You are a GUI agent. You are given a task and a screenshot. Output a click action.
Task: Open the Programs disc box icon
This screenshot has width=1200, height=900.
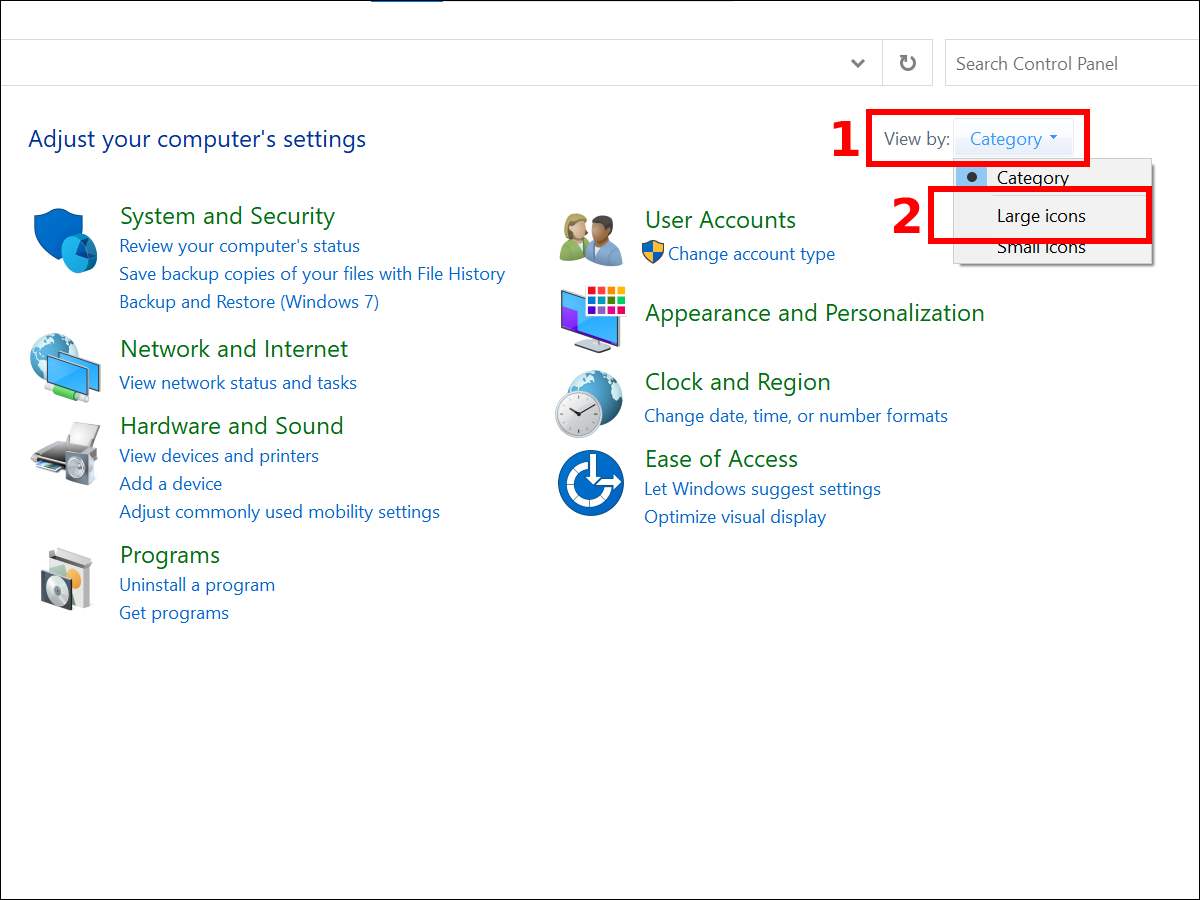click(67, 578)
